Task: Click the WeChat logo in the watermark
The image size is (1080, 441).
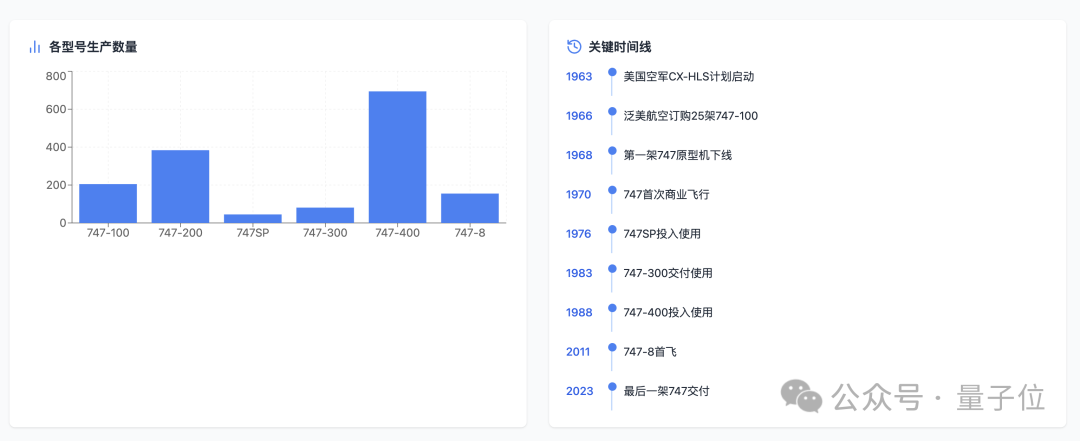Action: click(802, 396)
